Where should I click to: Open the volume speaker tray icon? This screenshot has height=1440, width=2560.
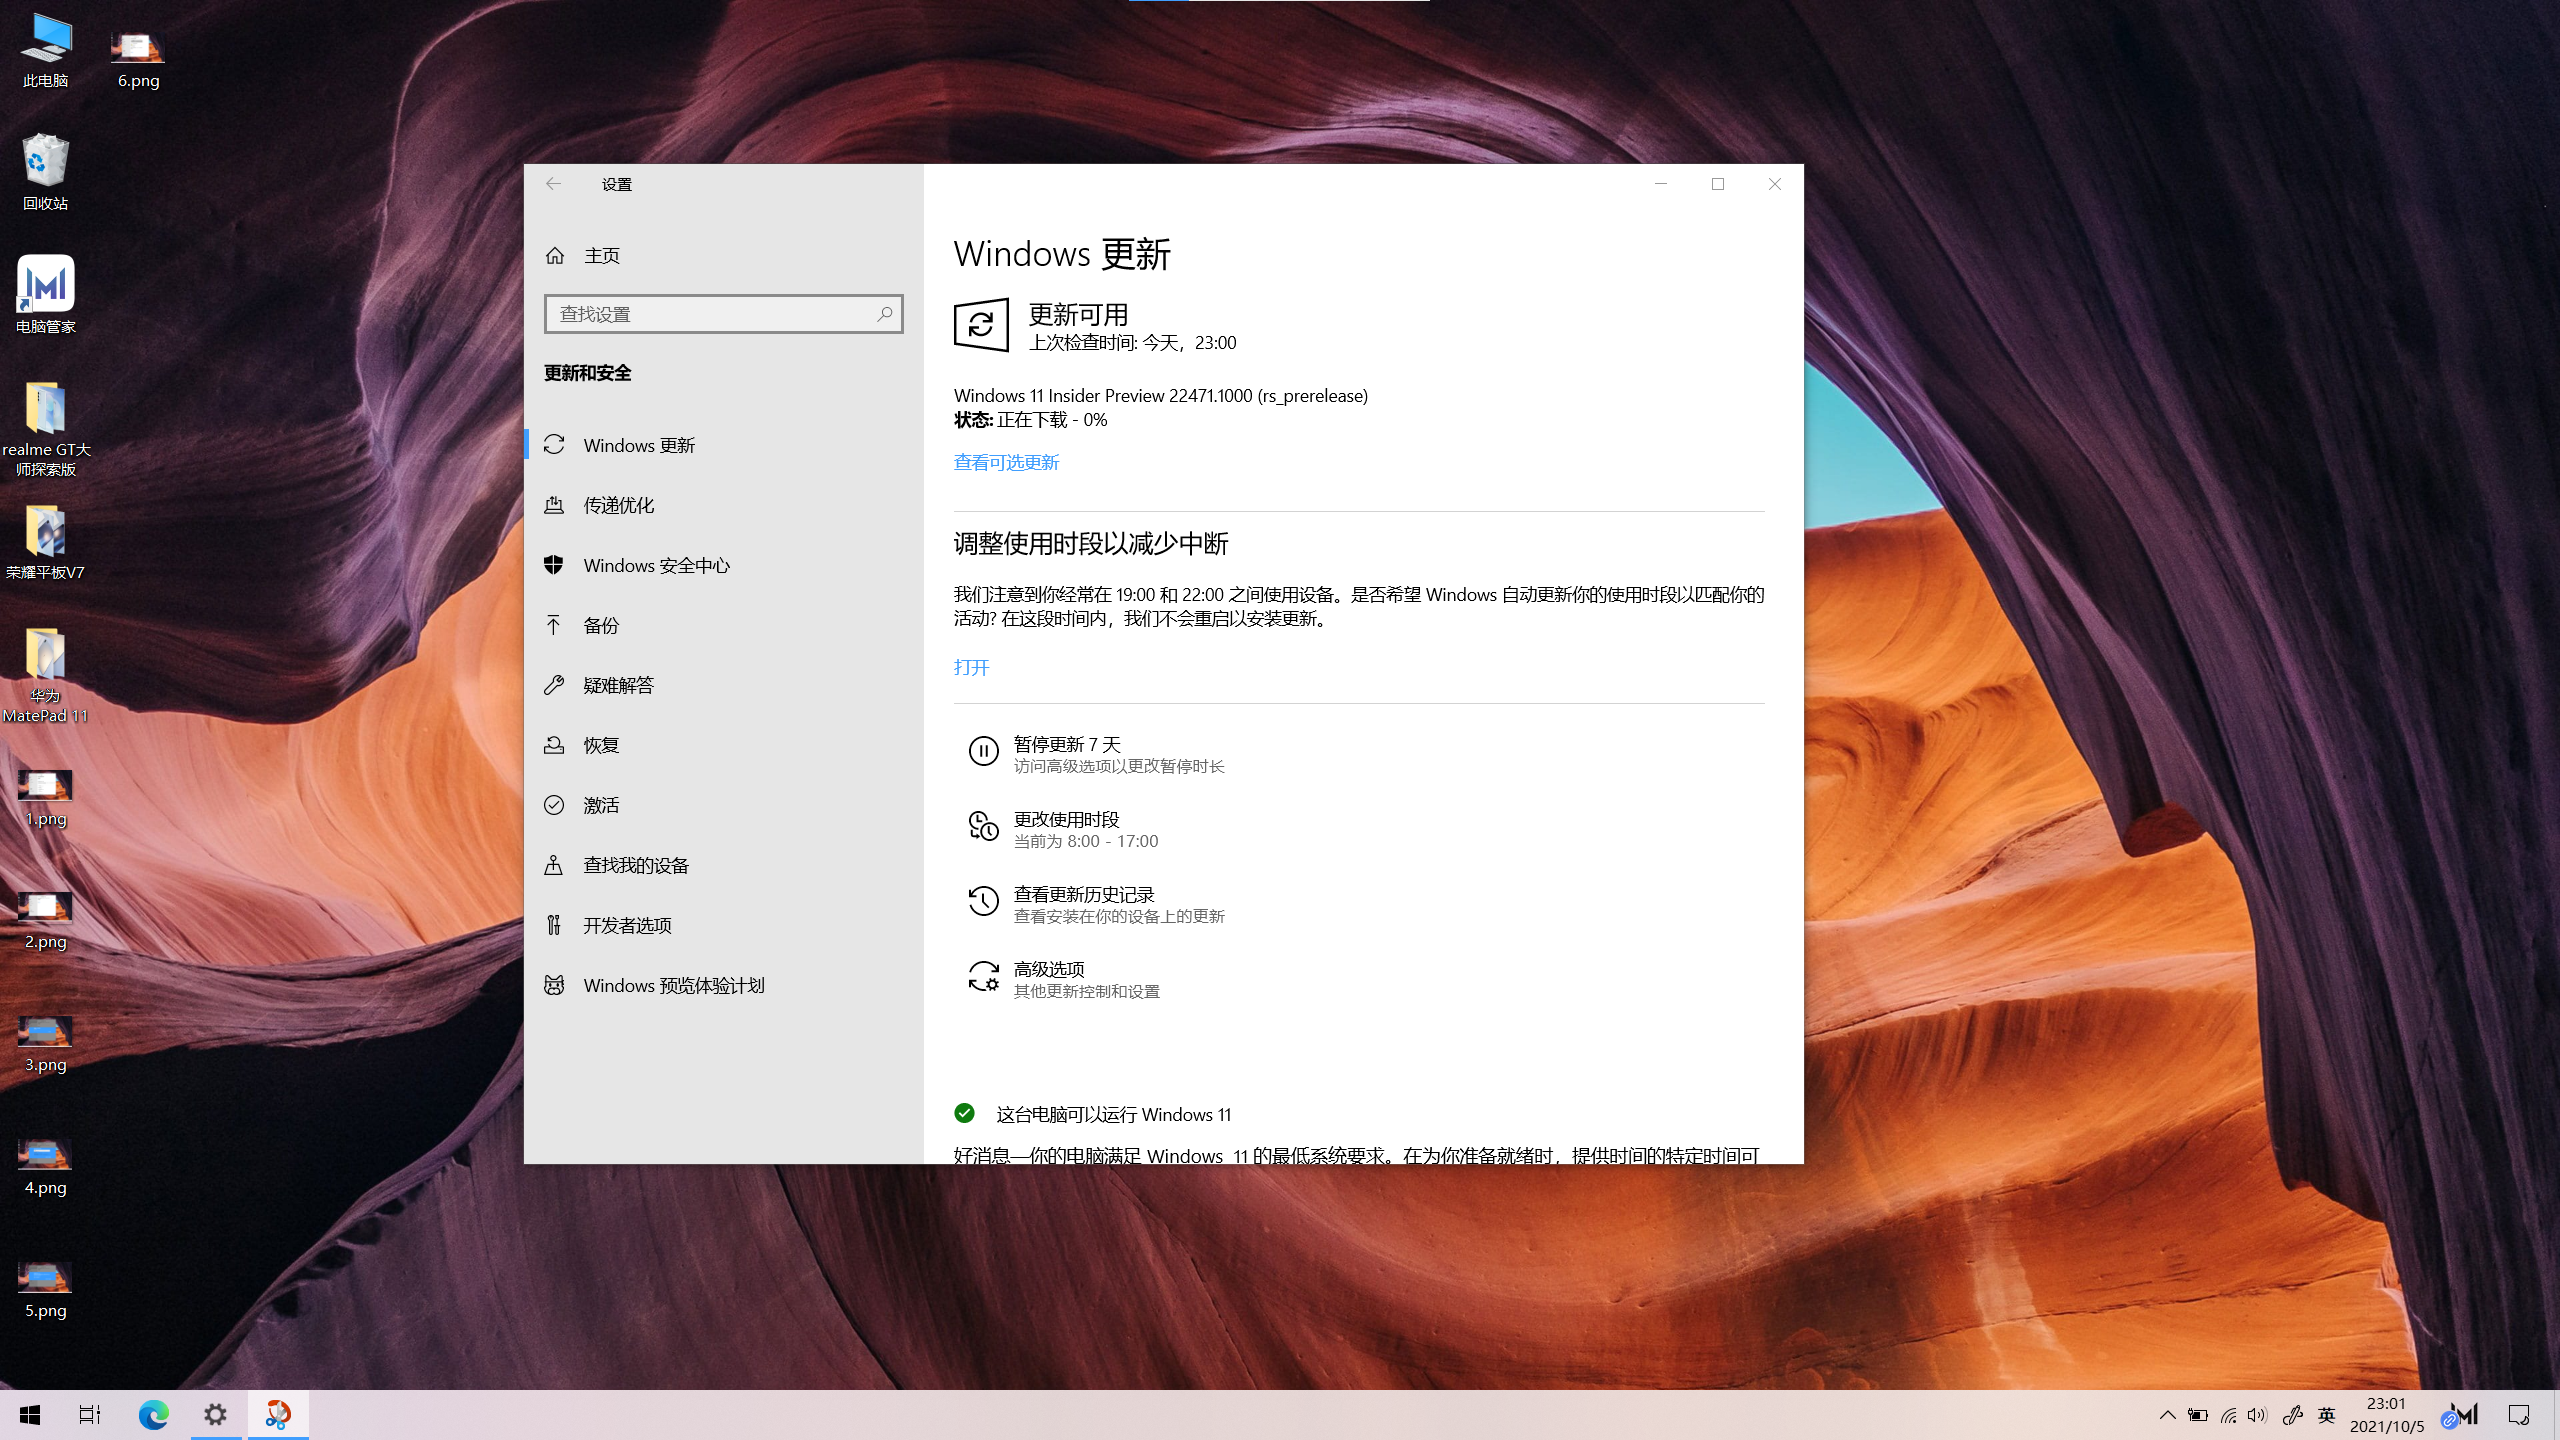tap(2257, 1415)
